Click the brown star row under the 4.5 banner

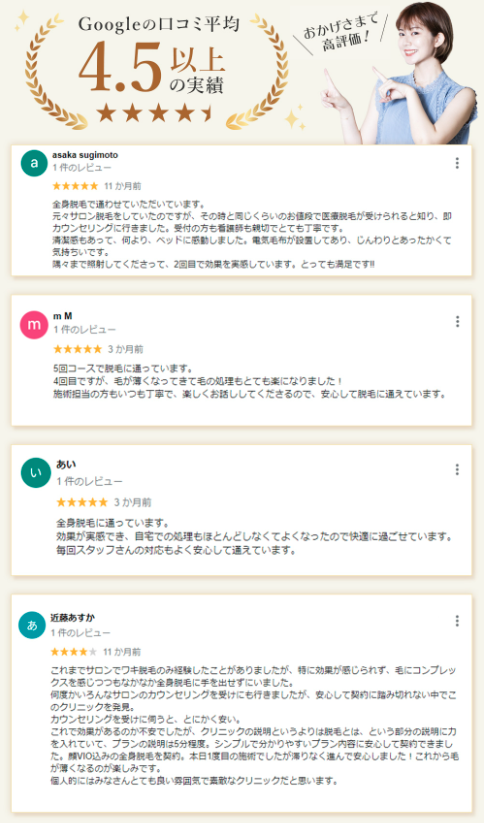[x=155, y=112]
